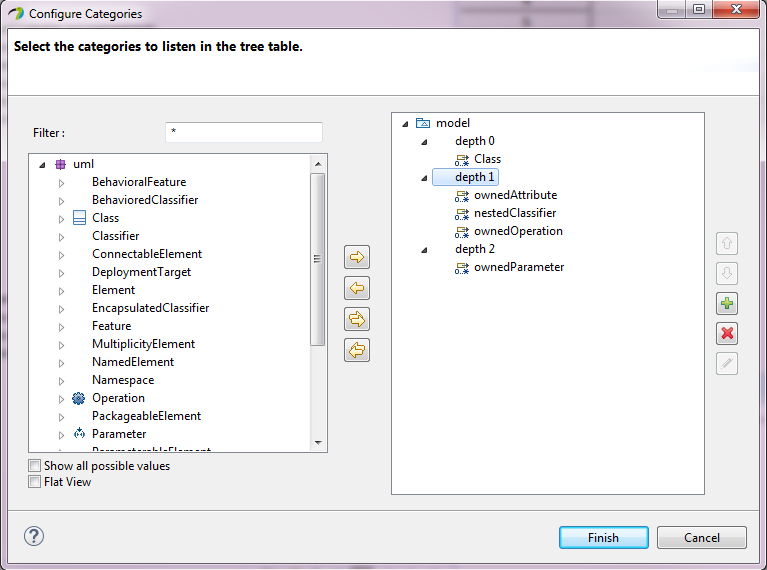The height and width of the screenshot is (570, 767).
Task: Click the ownedOperation reference icon
Action: point(462,231)
